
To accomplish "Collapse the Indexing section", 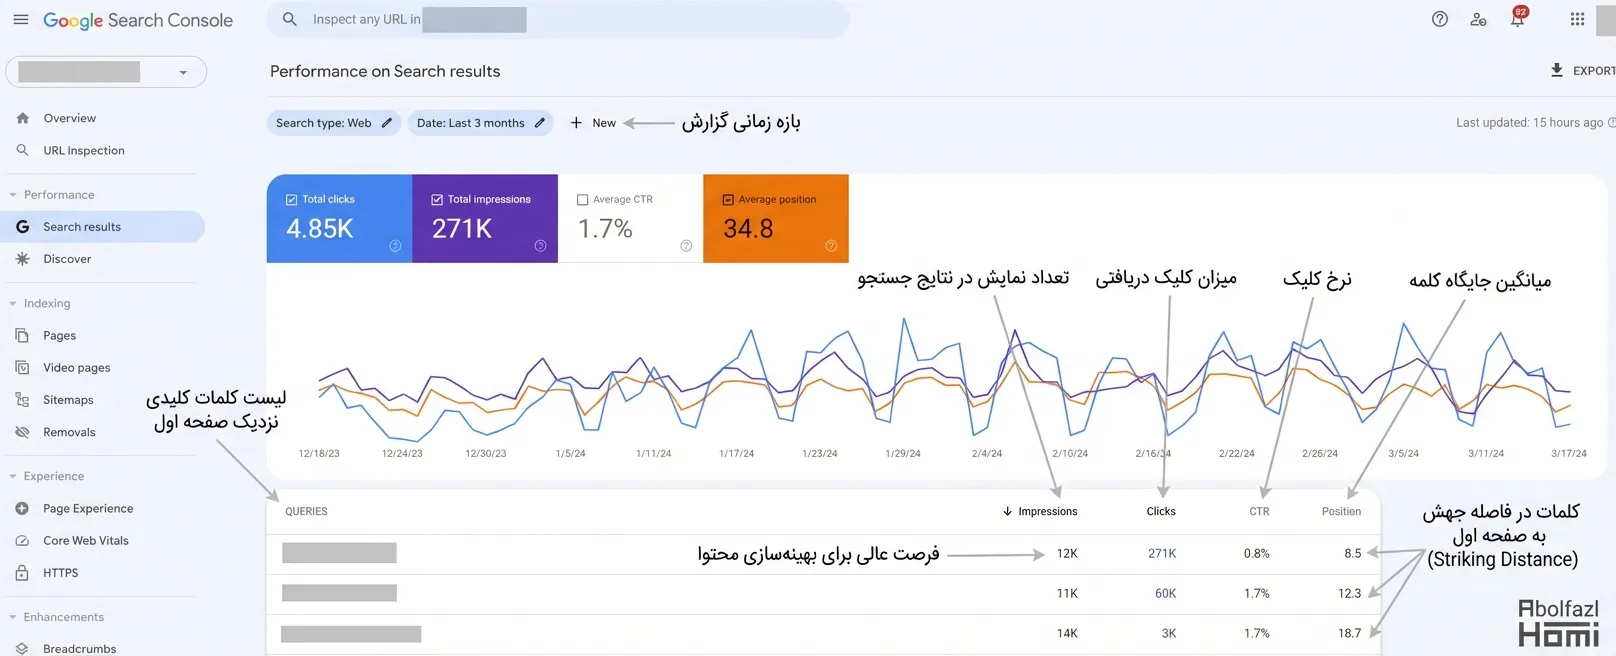I will [x=13, y=304].
